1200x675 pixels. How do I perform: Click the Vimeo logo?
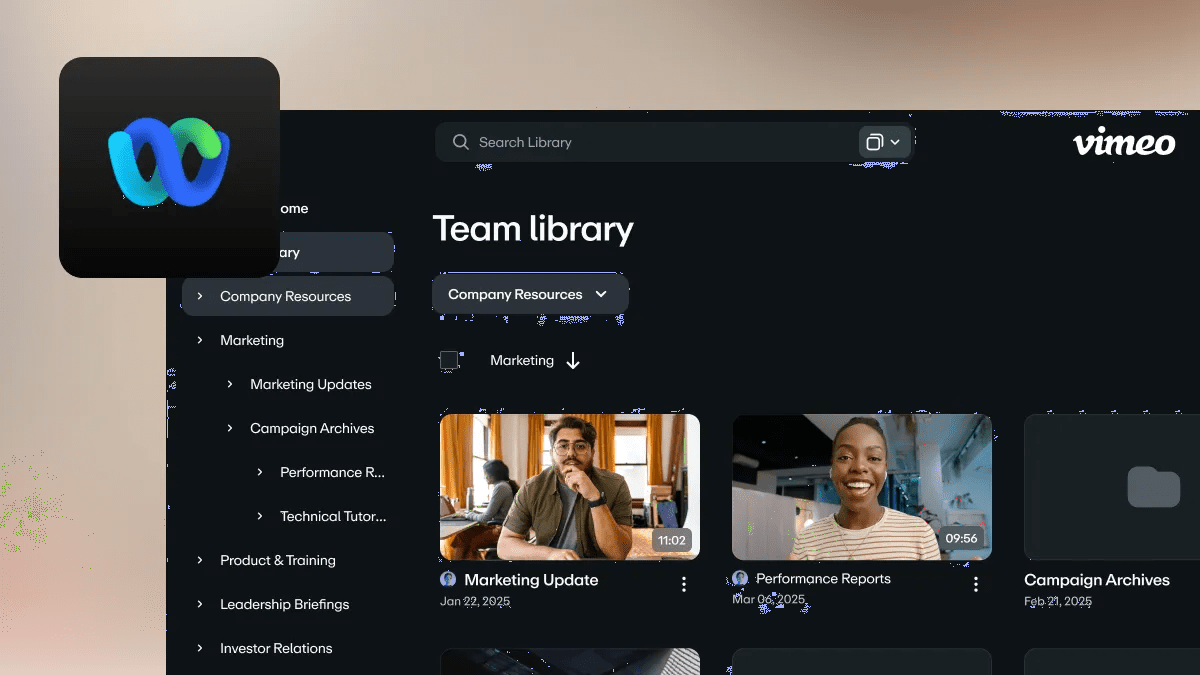(x=1124, y=142)
